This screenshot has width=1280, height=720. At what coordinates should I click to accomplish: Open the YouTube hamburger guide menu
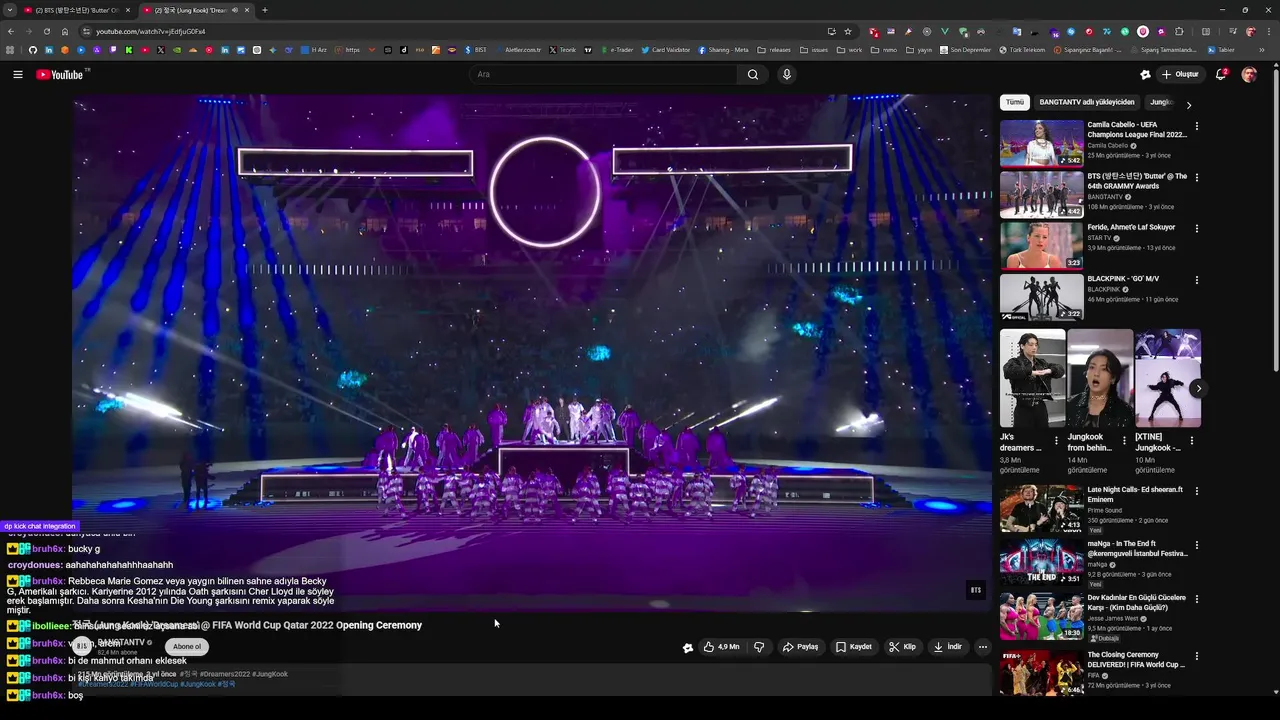[x=18, y=75]
